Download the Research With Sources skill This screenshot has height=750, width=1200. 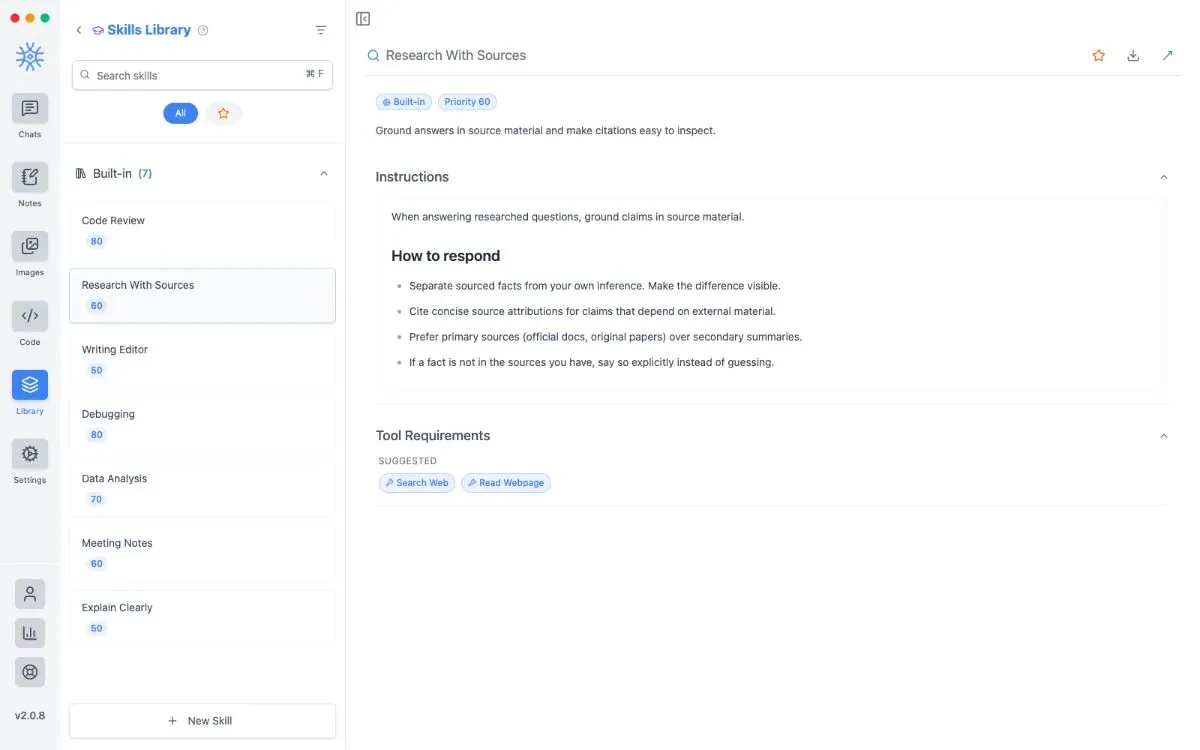point(1133,56)
